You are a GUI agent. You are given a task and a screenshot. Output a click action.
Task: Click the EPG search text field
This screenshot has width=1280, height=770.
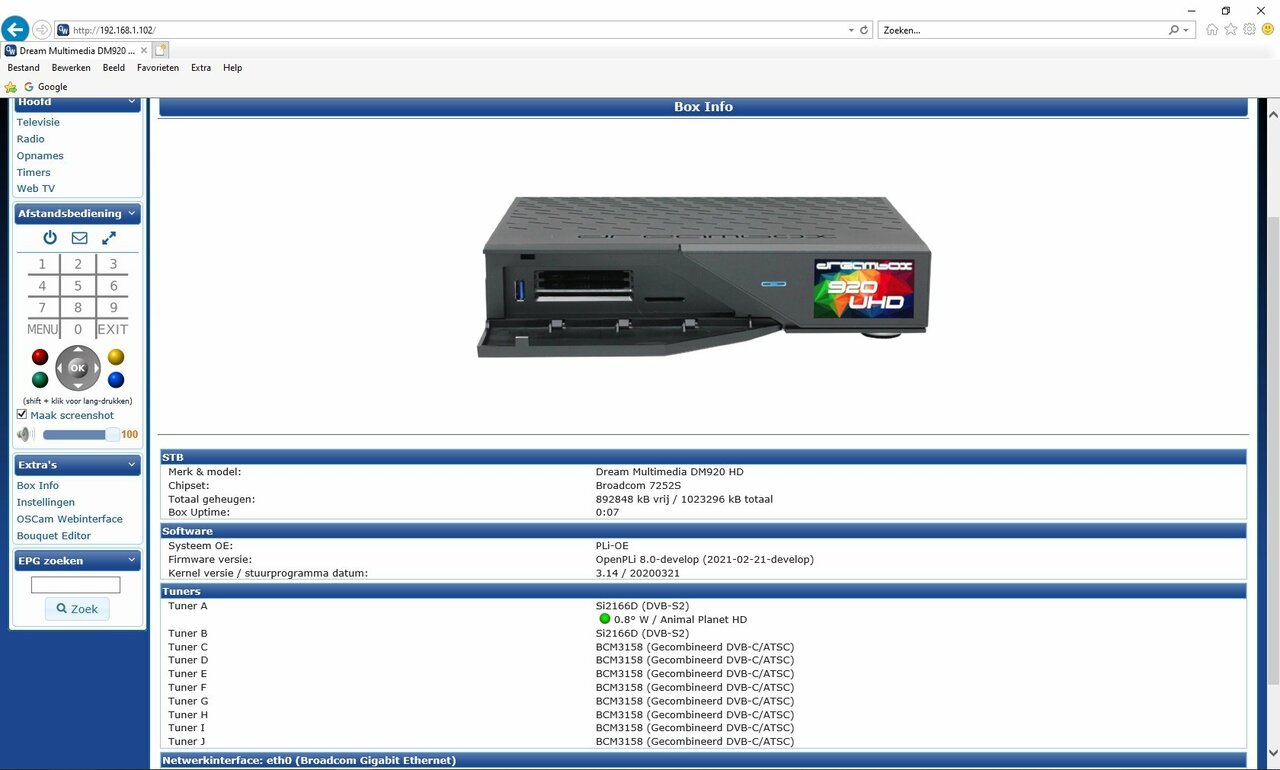click(x=75, y=585)
